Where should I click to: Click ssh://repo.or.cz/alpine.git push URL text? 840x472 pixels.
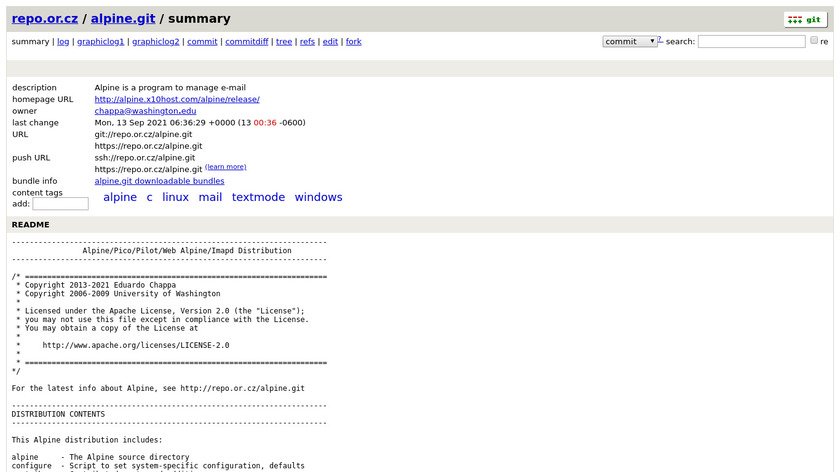pos(145,158)
